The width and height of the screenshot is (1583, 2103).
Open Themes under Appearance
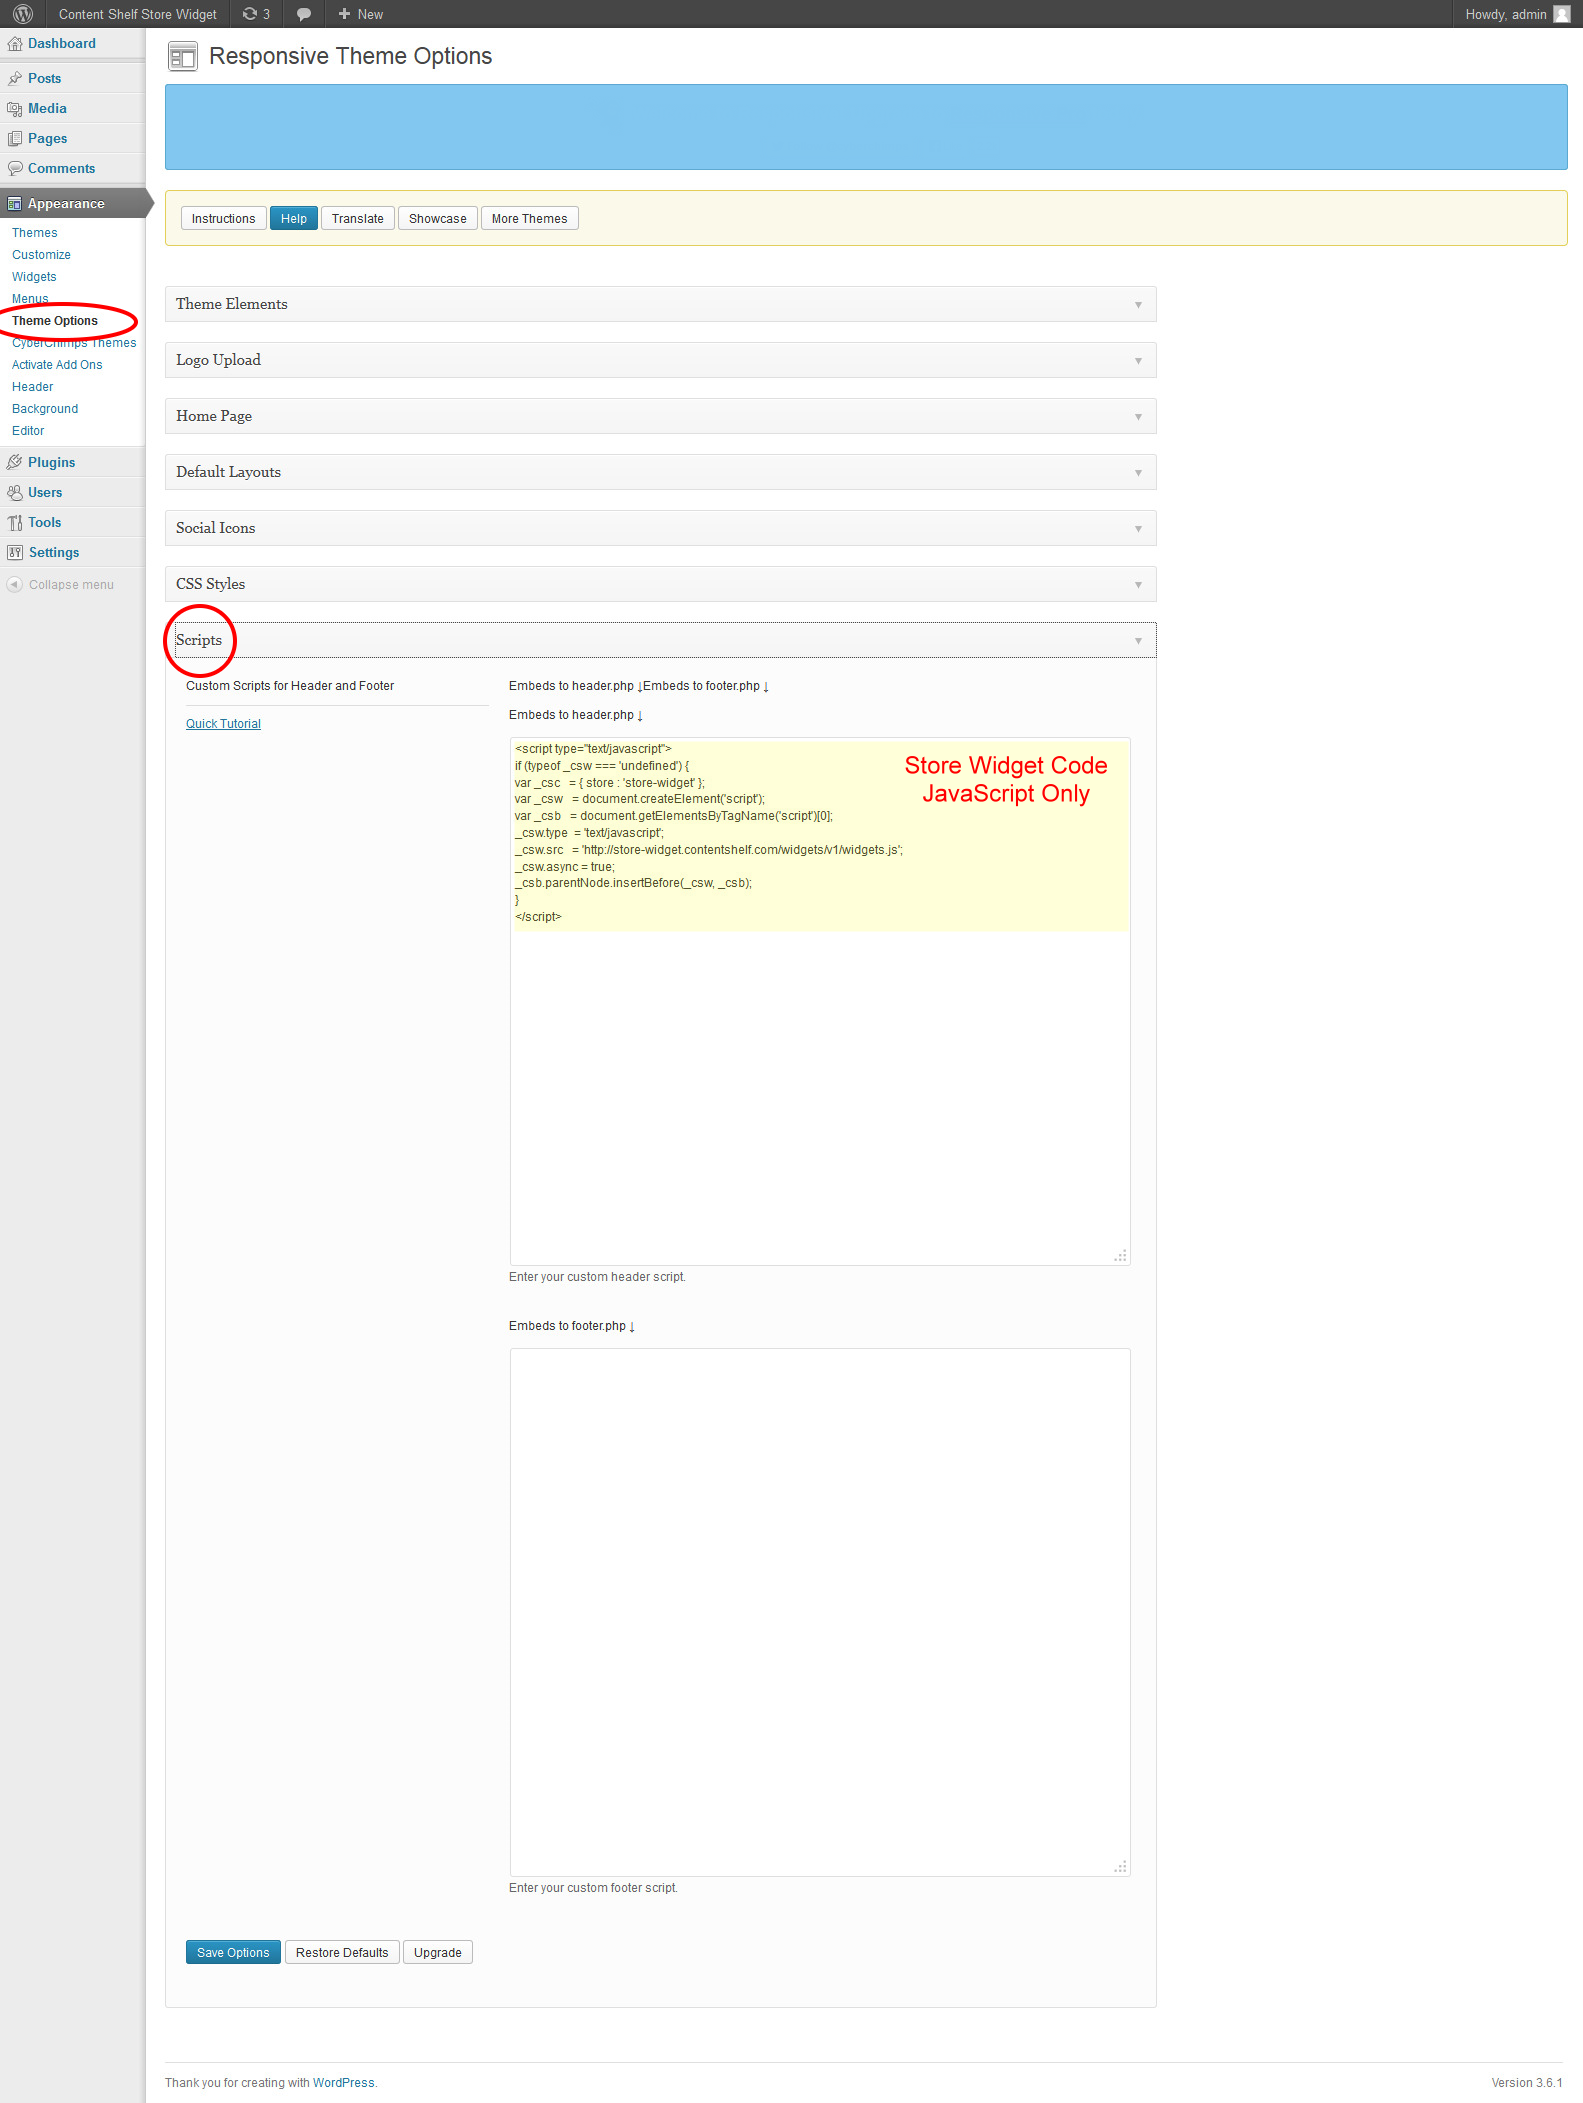click(x=35, y=233)
